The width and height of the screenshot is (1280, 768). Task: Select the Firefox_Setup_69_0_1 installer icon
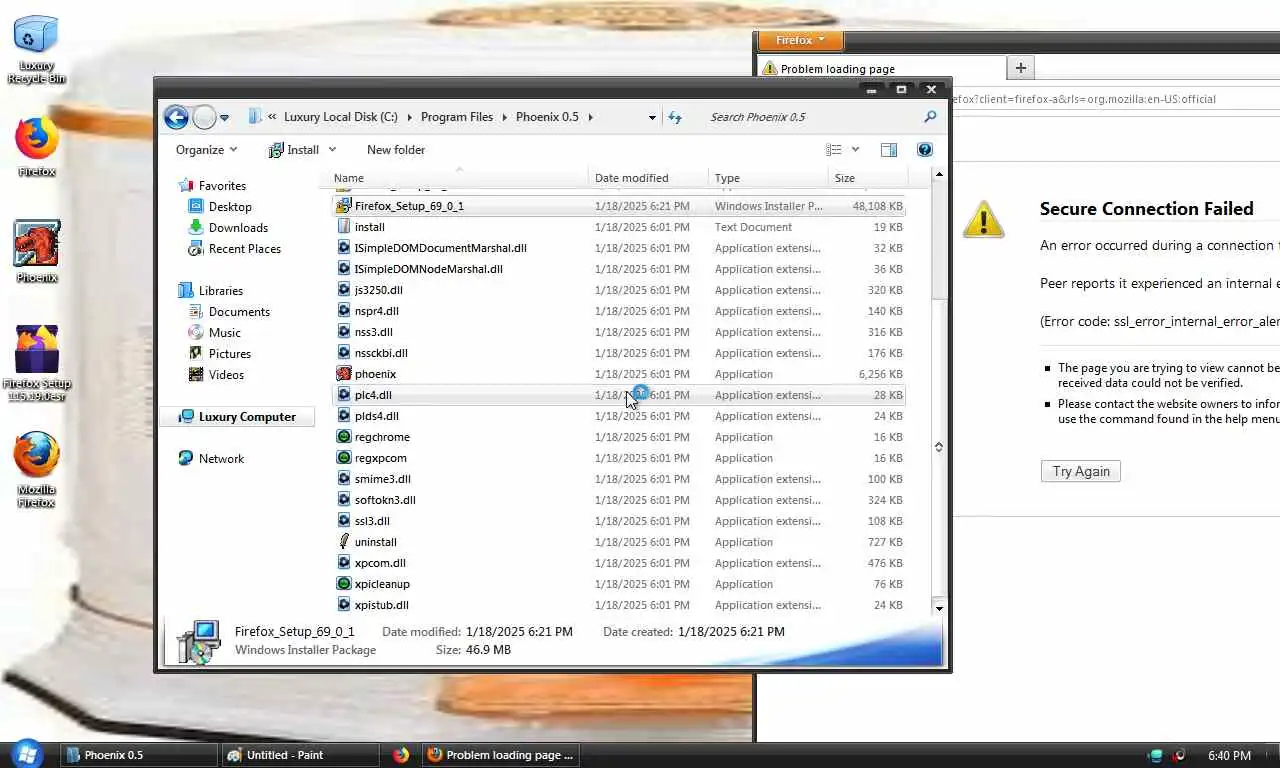pos(344,206)
